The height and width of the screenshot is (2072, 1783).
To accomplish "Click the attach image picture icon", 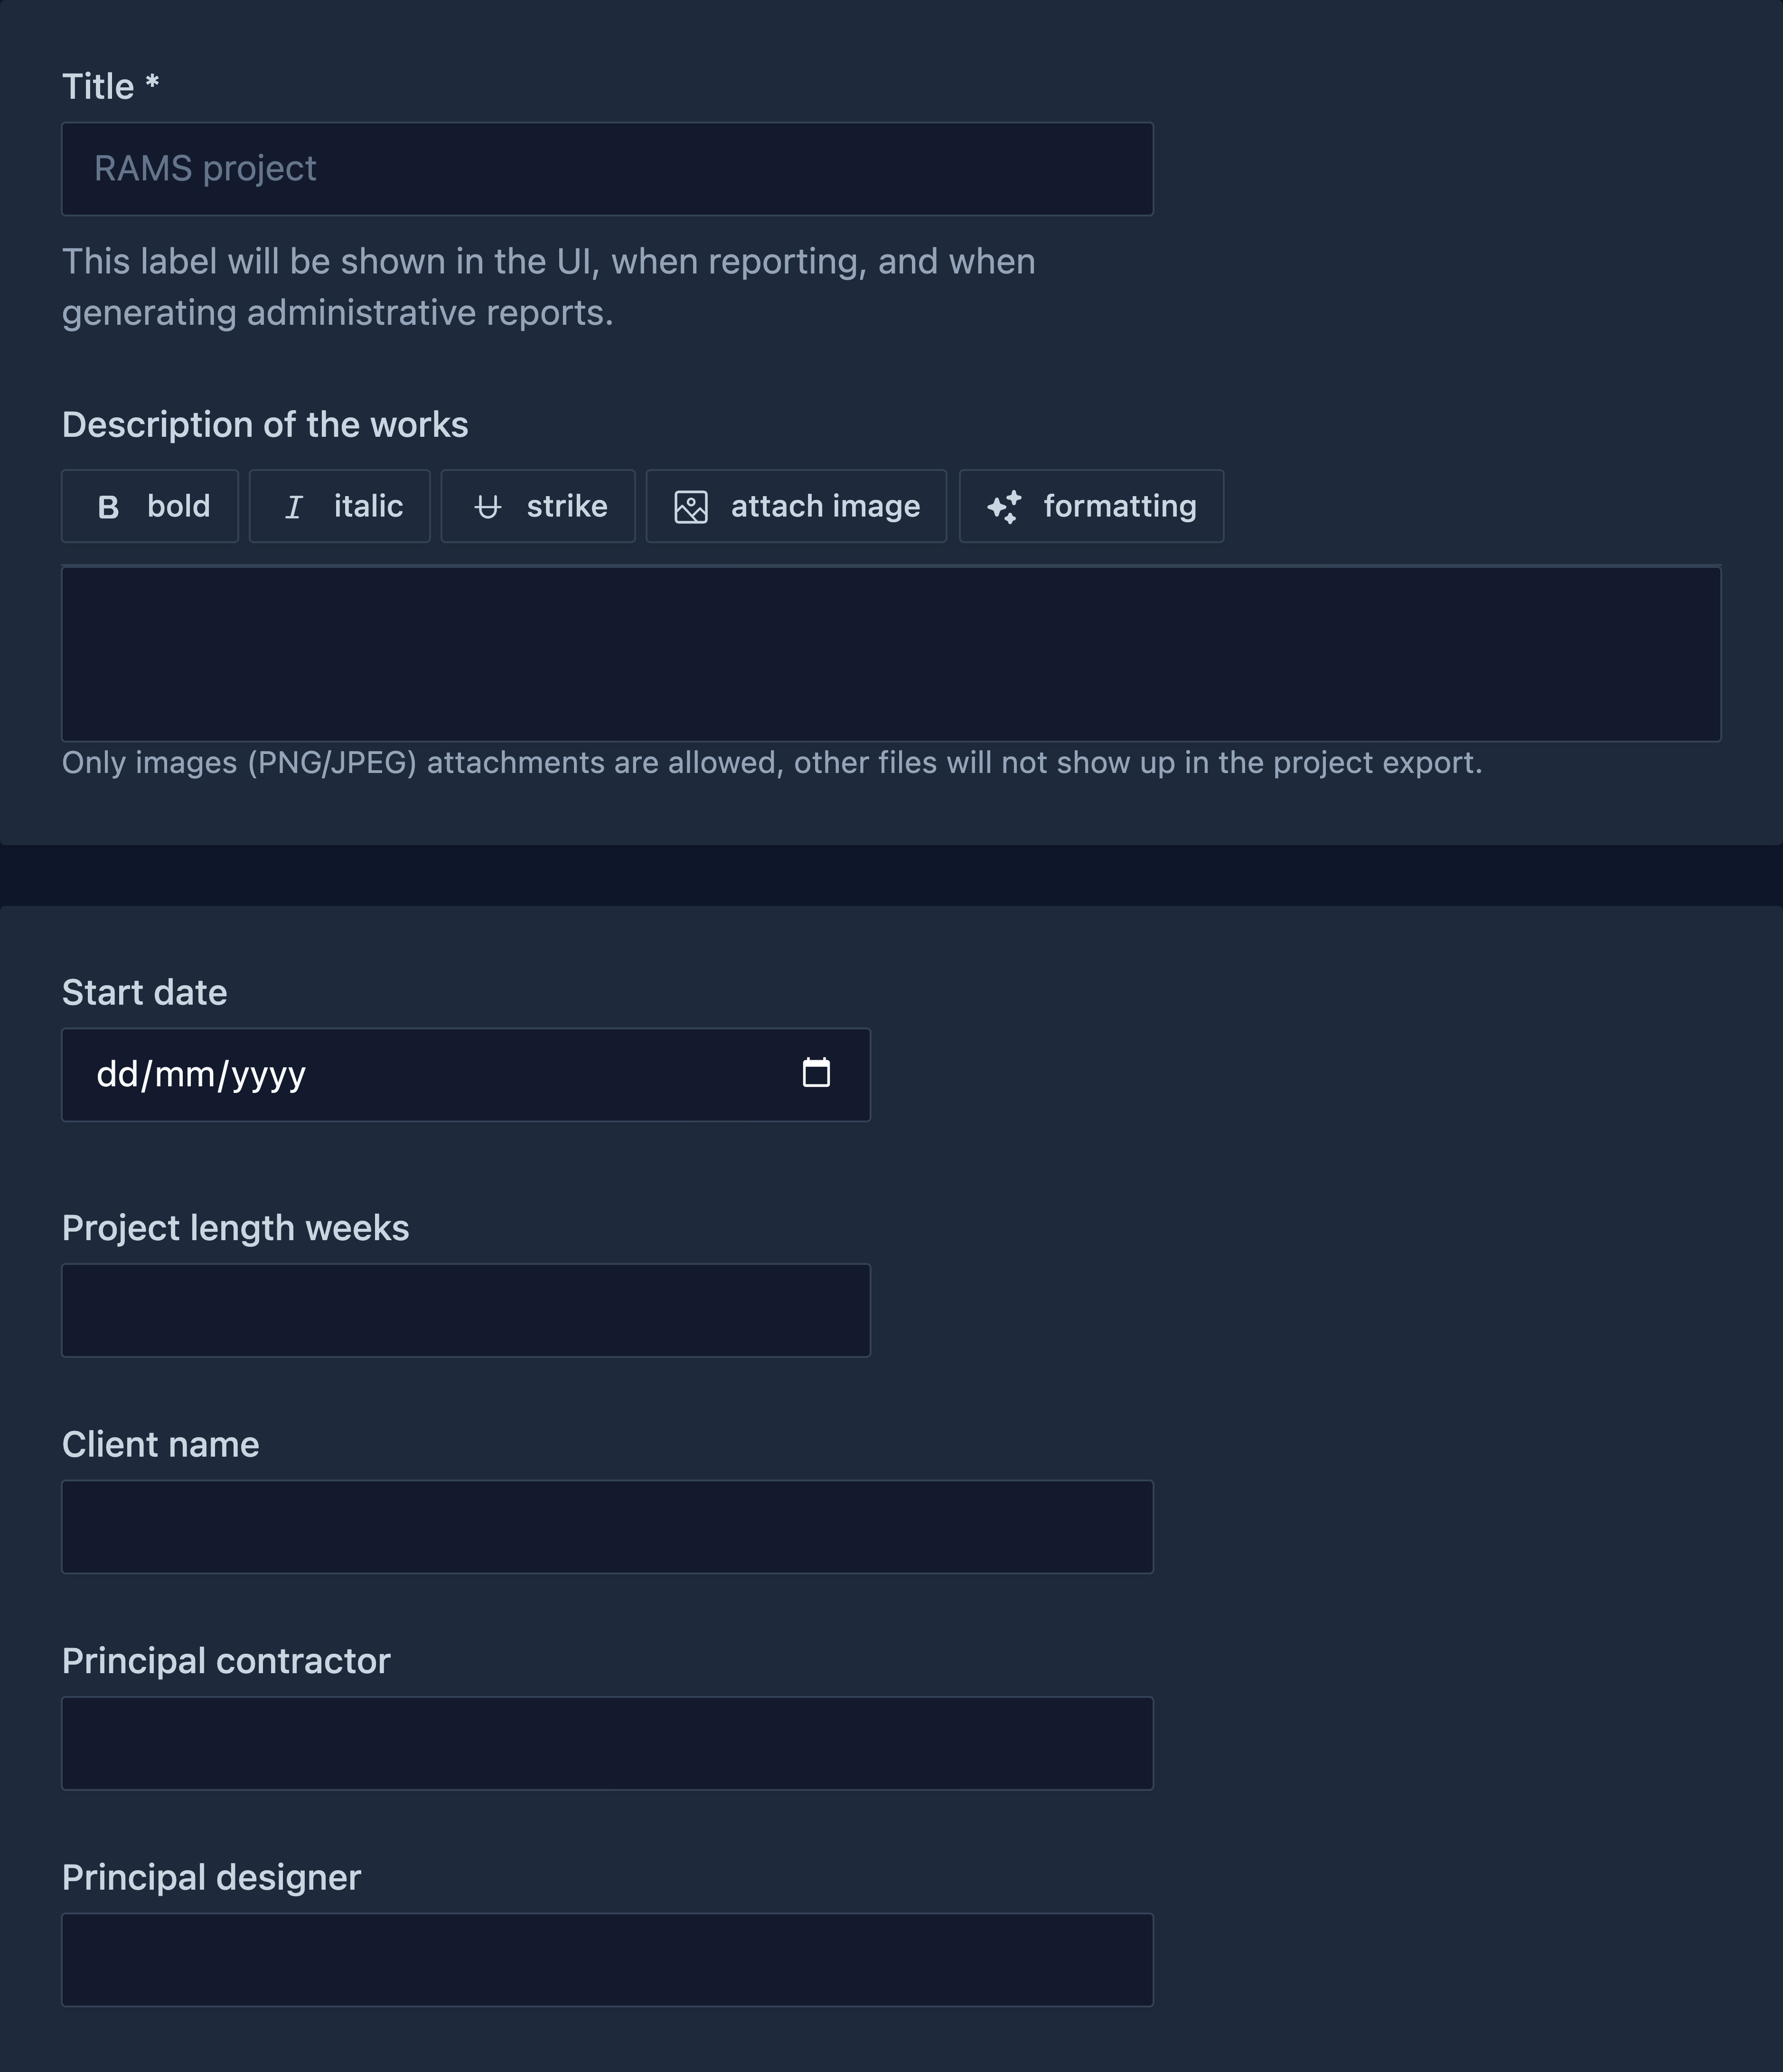I will 691,507.
